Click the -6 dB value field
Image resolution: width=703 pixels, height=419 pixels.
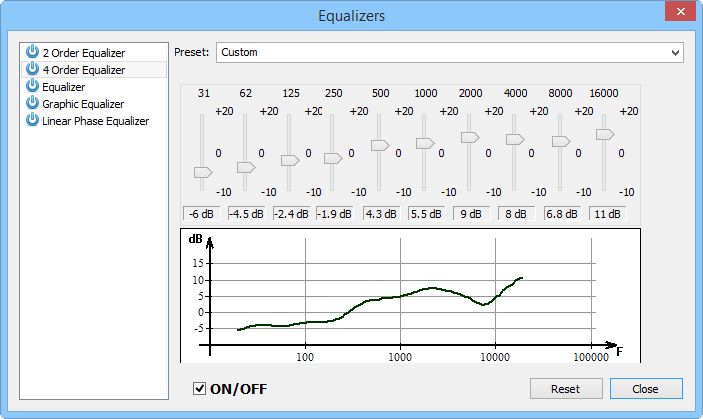pyautogui.click(x=202, y=213)
